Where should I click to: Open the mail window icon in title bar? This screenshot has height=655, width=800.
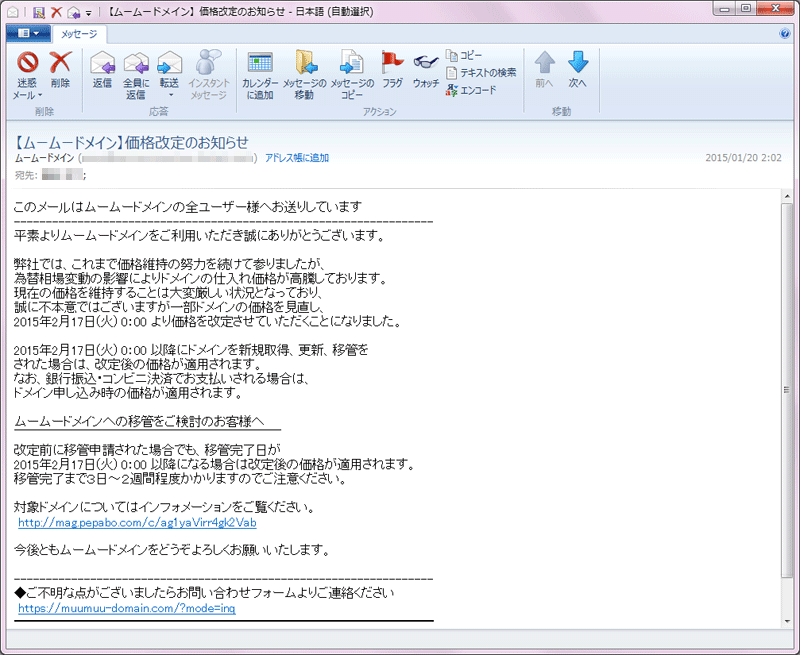(13, 11)
